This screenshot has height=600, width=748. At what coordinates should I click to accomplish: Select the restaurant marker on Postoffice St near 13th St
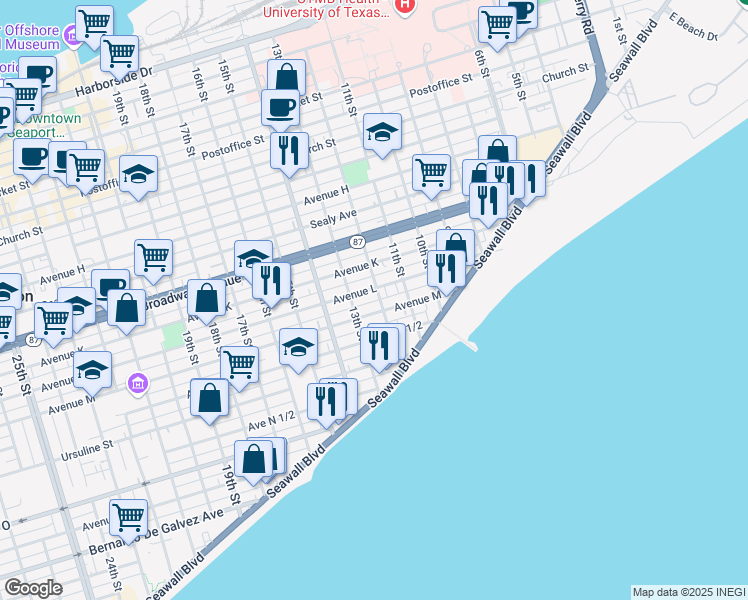pyautogui.click(x=289, y=150)
